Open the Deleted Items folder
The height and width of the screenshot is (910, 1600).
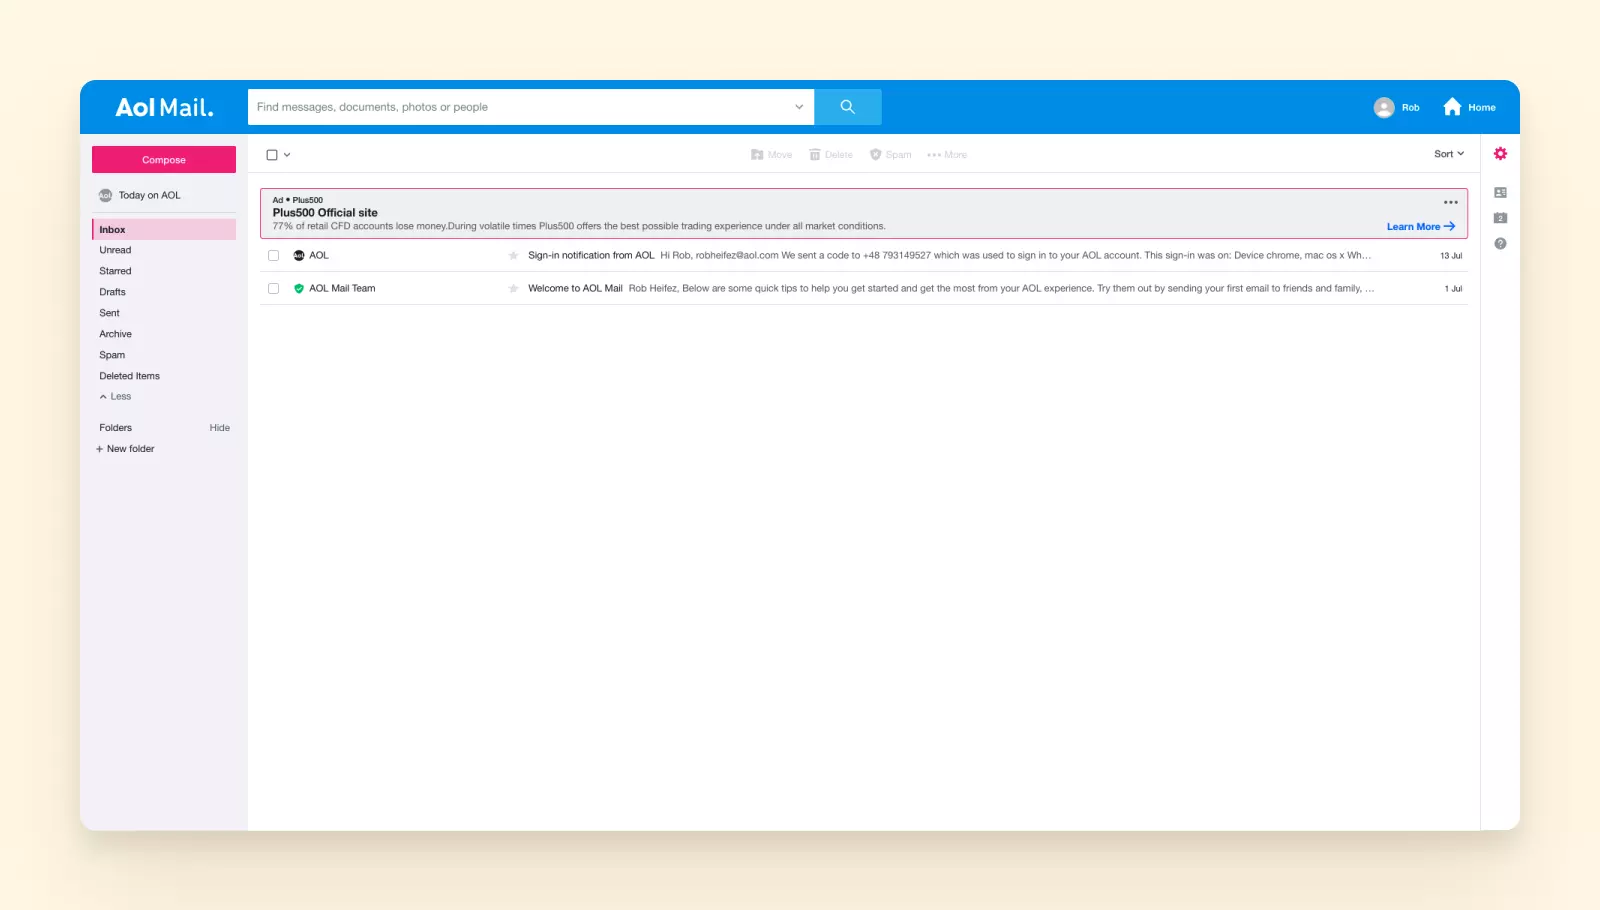129,376
